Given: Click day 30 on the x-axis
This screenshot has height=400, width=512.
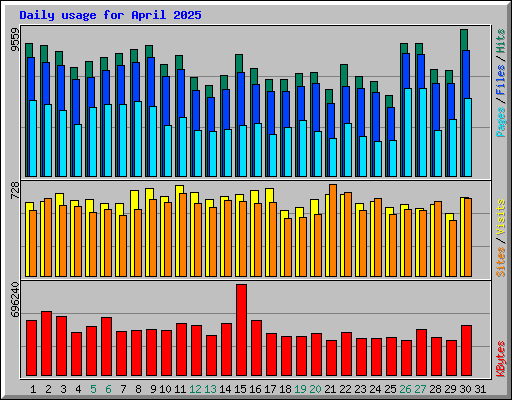Looking at the screenshot, I should click(465, 389).
